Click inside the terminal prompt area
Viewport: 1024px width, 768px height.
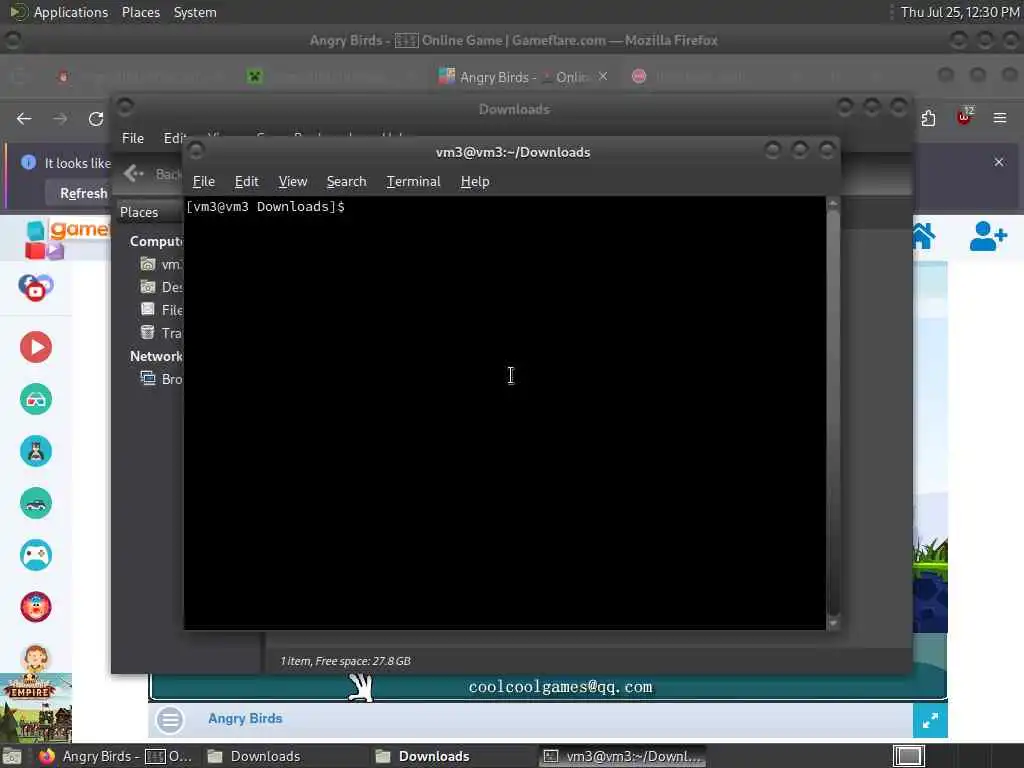click(x=504, y=413)
